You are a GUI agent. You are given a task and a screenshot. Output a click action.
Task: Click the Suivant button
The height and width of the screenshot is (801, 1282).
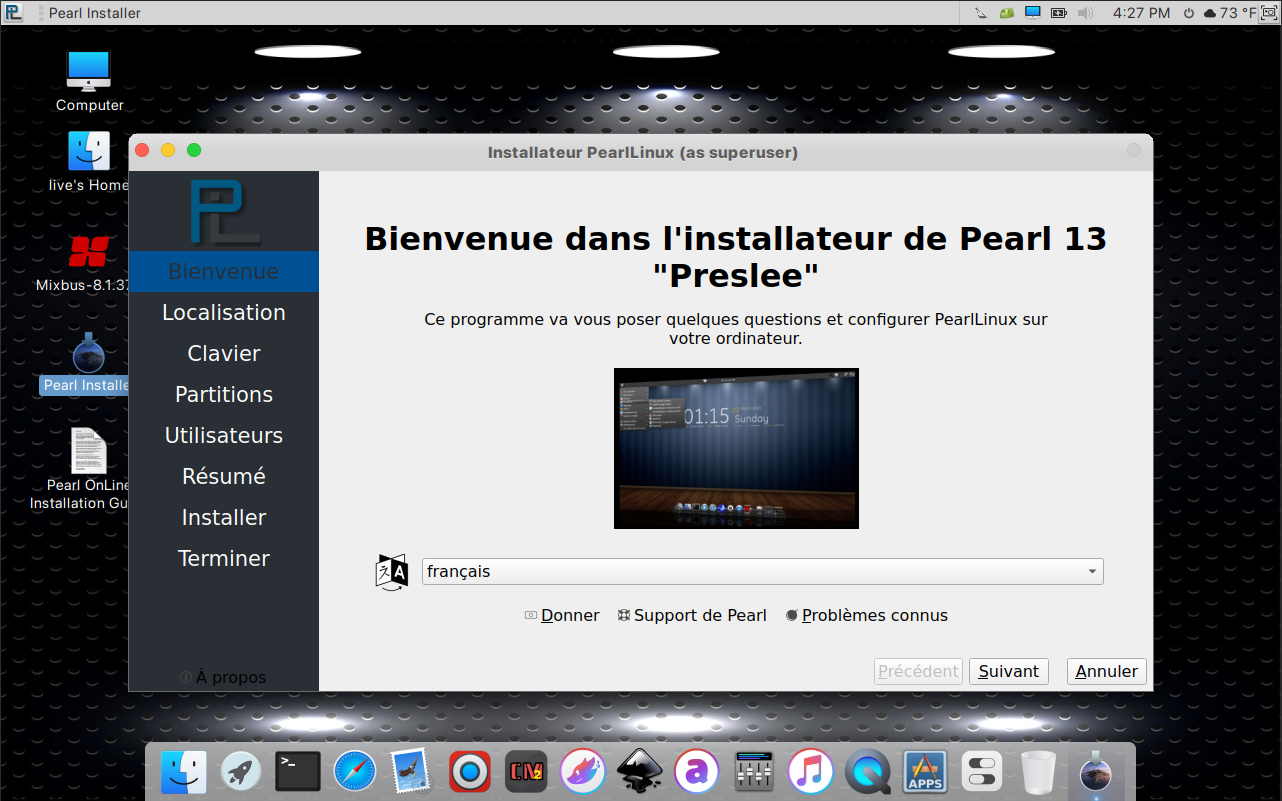[1008, 671]
